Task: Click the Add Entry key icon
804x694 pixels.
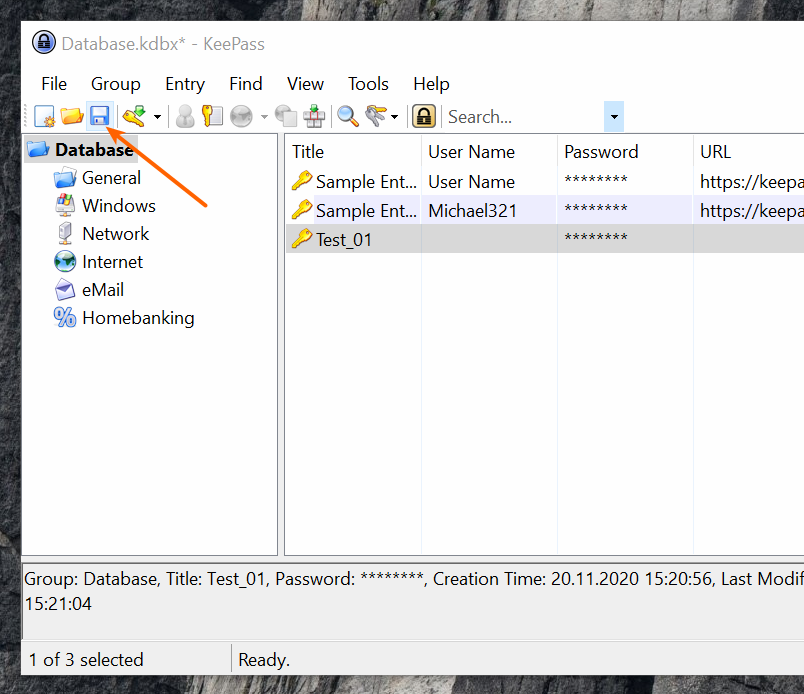Action: [x=133, y=117]
